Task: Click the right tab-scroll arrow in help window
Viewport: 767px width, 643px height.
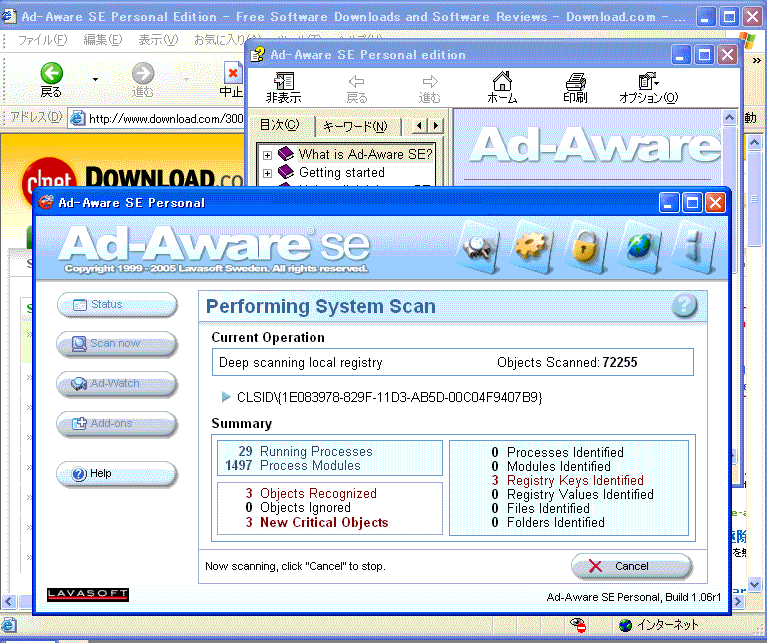Action: click(x=435, y=126)
